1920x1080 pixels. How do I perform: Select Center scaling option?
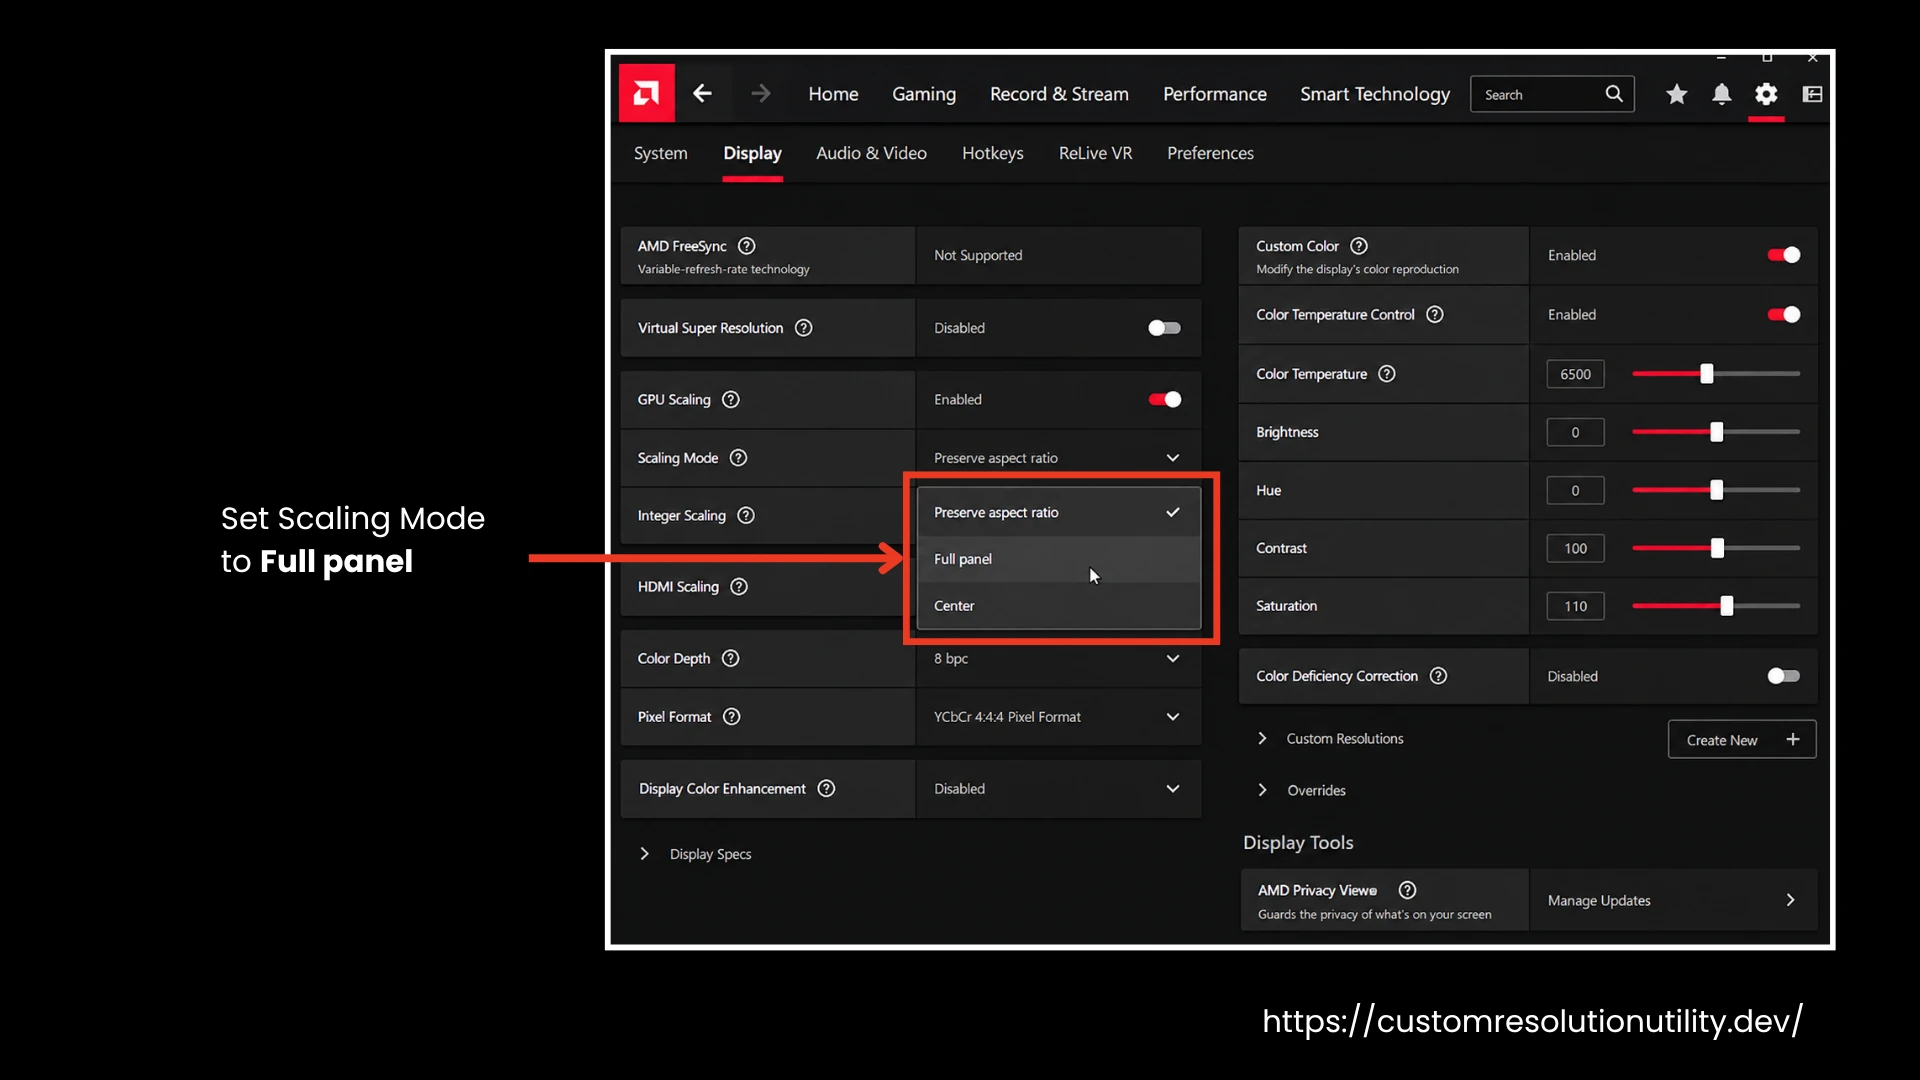(x=1058, y=606)
